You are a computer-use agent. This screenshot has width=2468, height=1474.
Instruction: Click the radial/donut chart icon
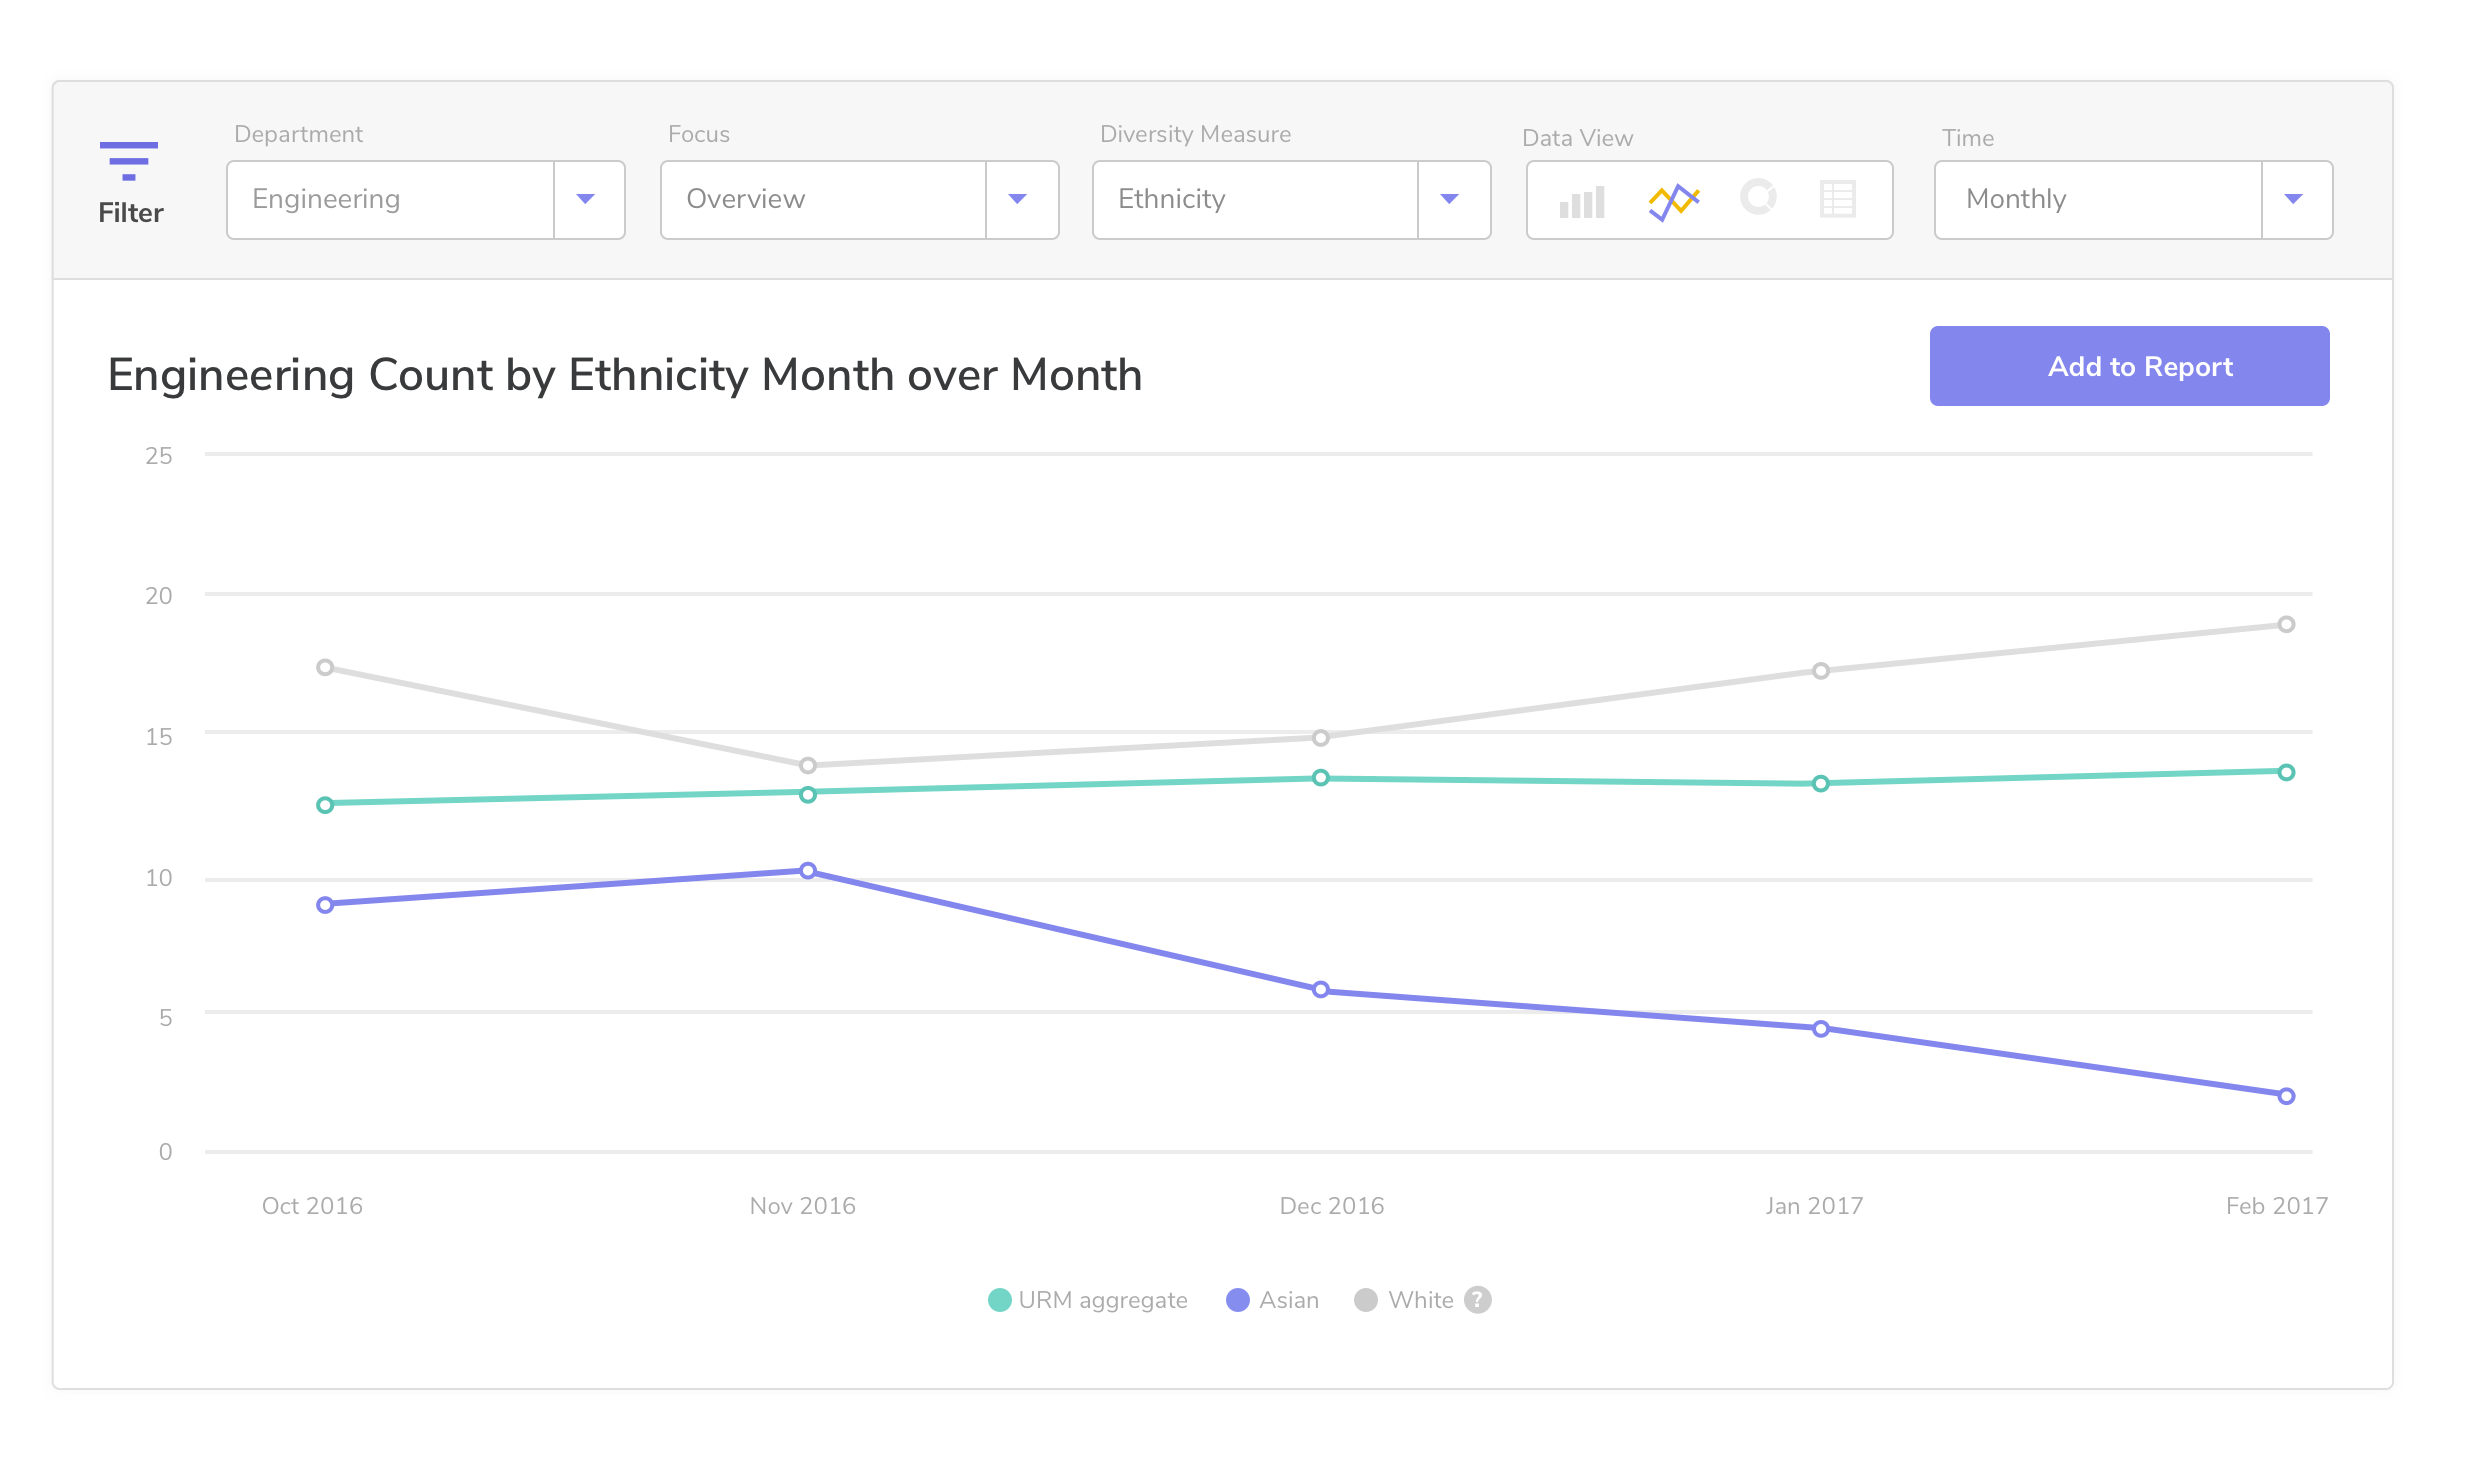(x=1759, y=198)
